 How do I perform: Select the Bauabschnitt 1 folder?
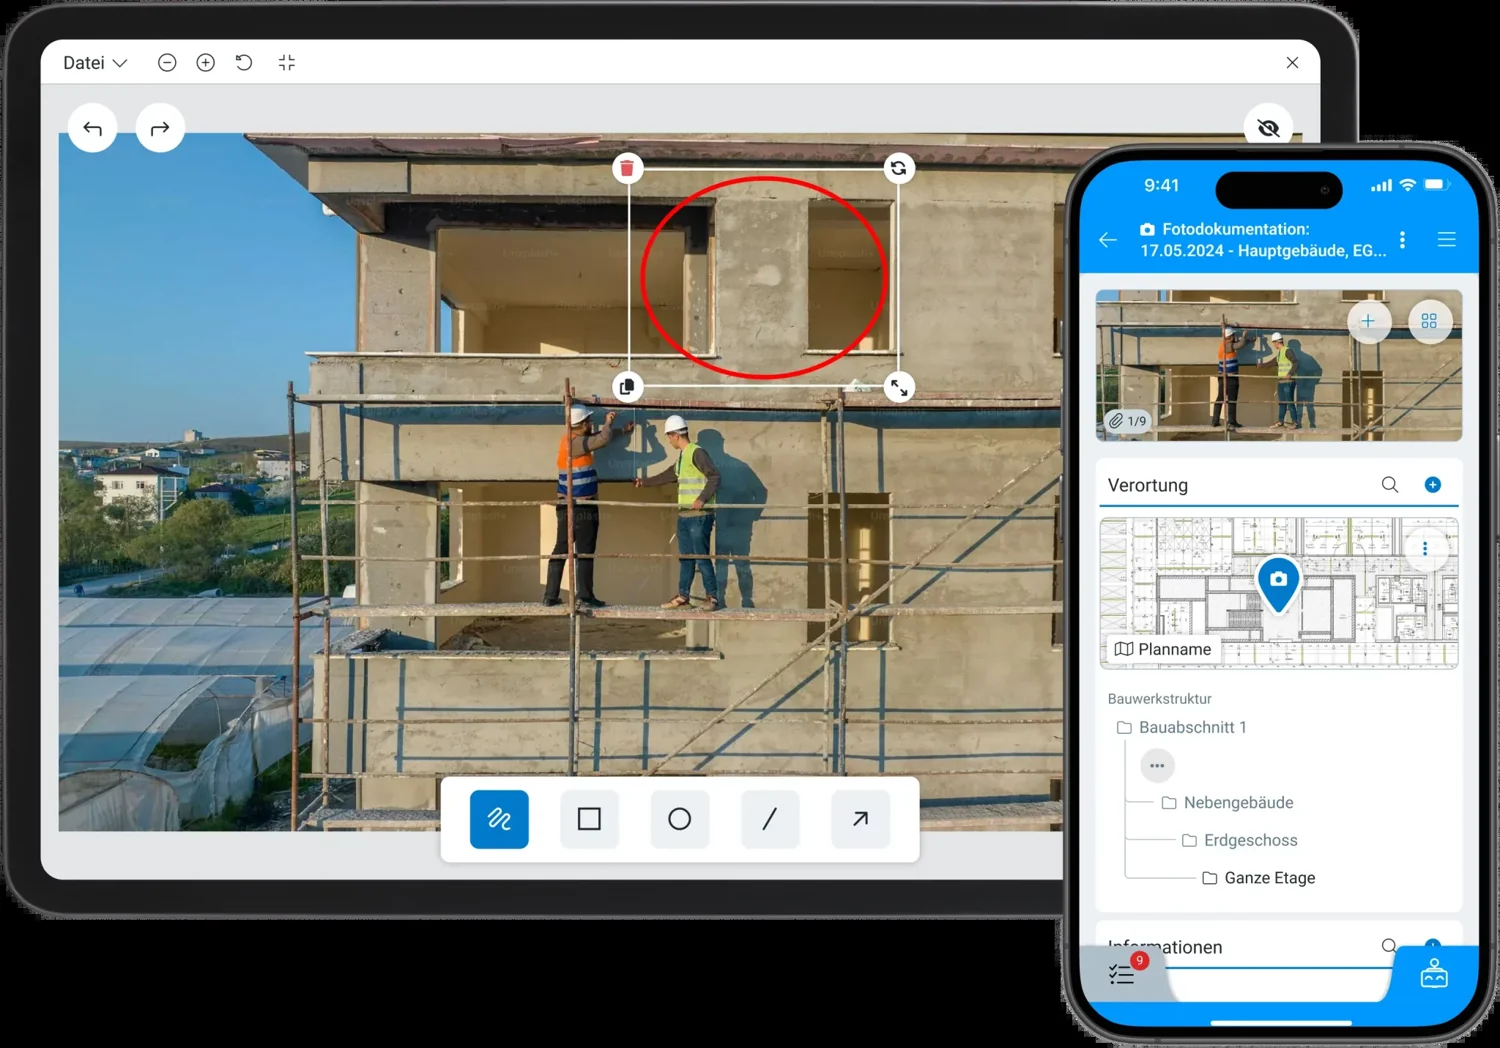(1182, 727)
